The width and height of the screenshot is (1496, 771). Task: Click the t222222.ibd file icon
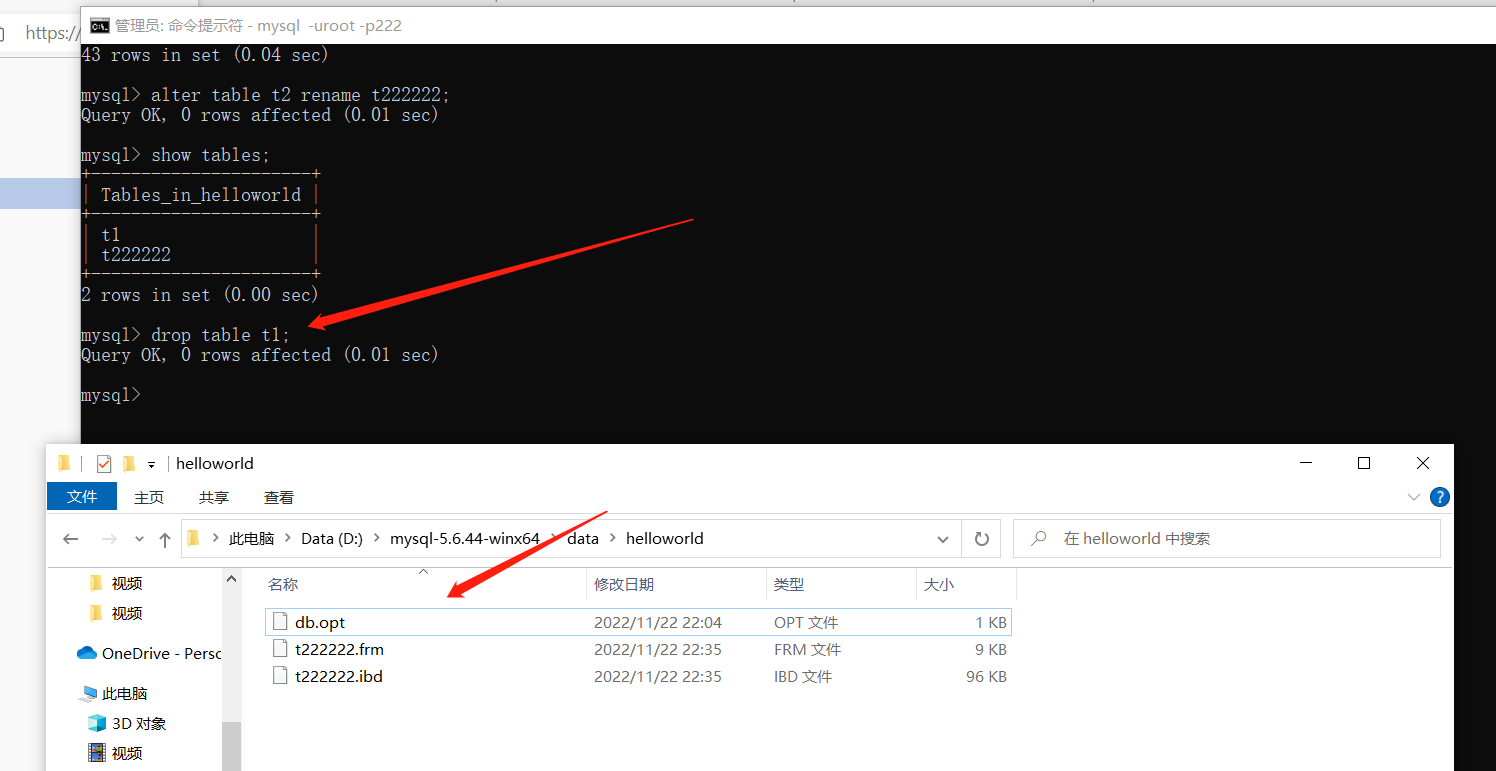(x=280, y=676)
